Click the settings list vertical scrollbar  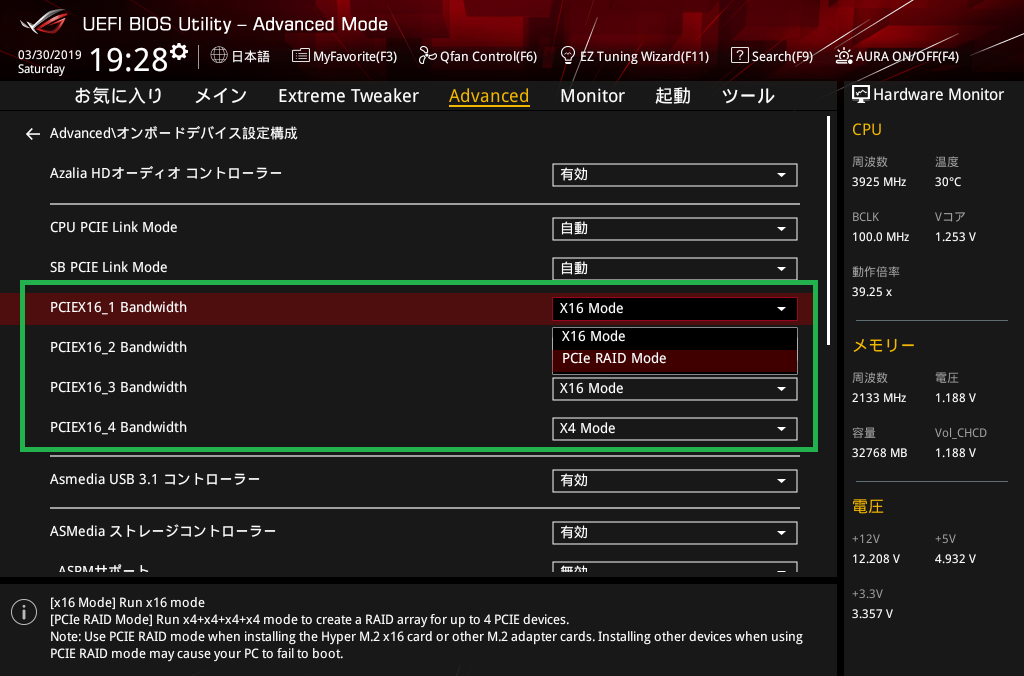point(828,231)
